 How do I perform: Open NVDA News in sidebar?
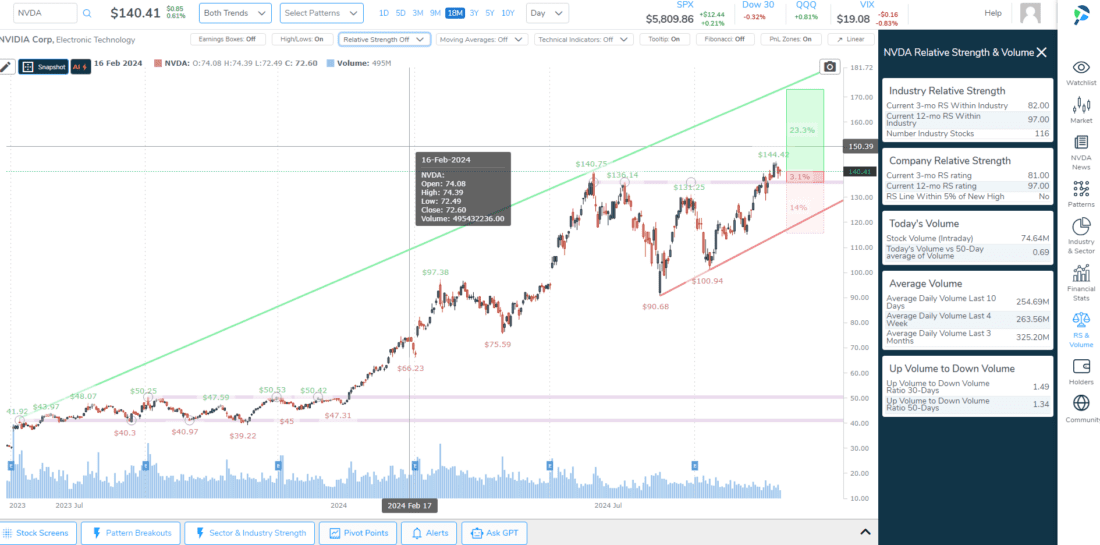click(1081, 152)
